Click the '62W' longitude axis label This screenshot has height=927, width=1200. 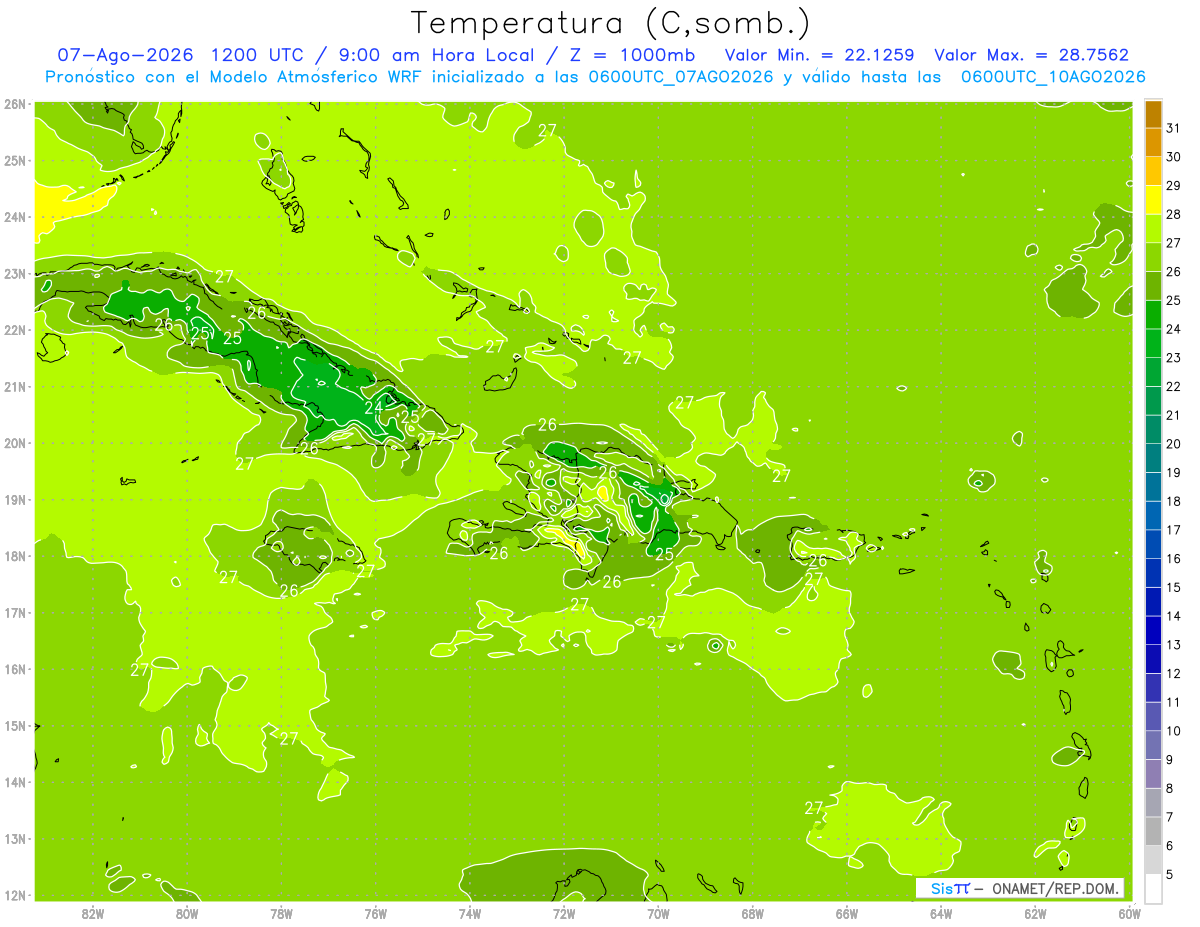coord(1035,914)
